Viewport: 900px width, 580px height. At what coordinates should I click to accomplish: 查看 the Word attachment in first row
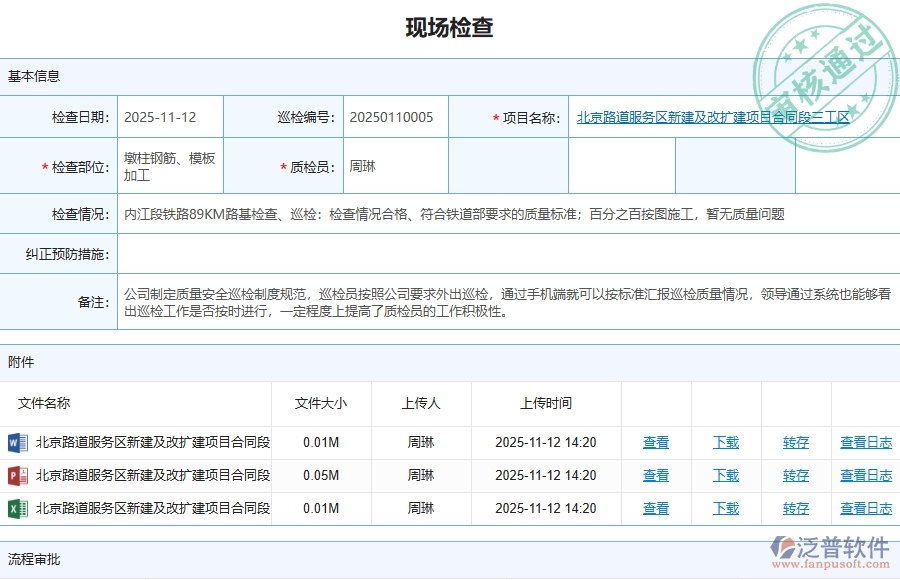point(656,443)
